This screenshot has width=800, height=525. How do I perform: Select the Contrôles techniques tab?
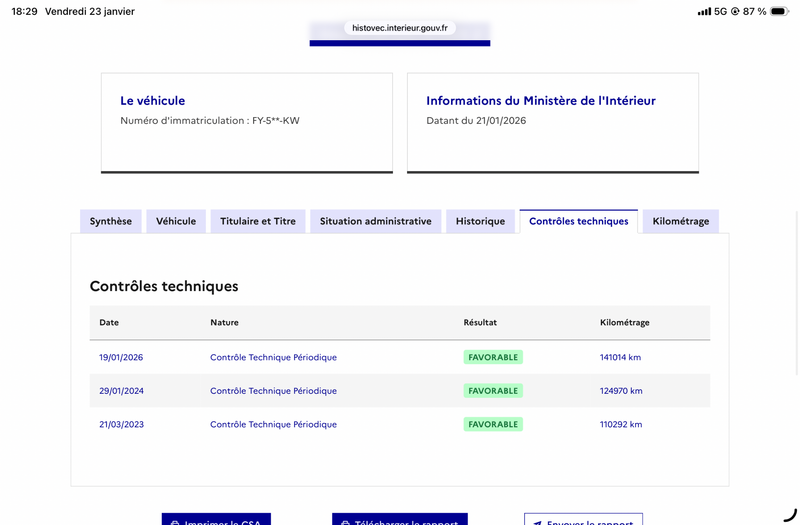coord(578,221)
